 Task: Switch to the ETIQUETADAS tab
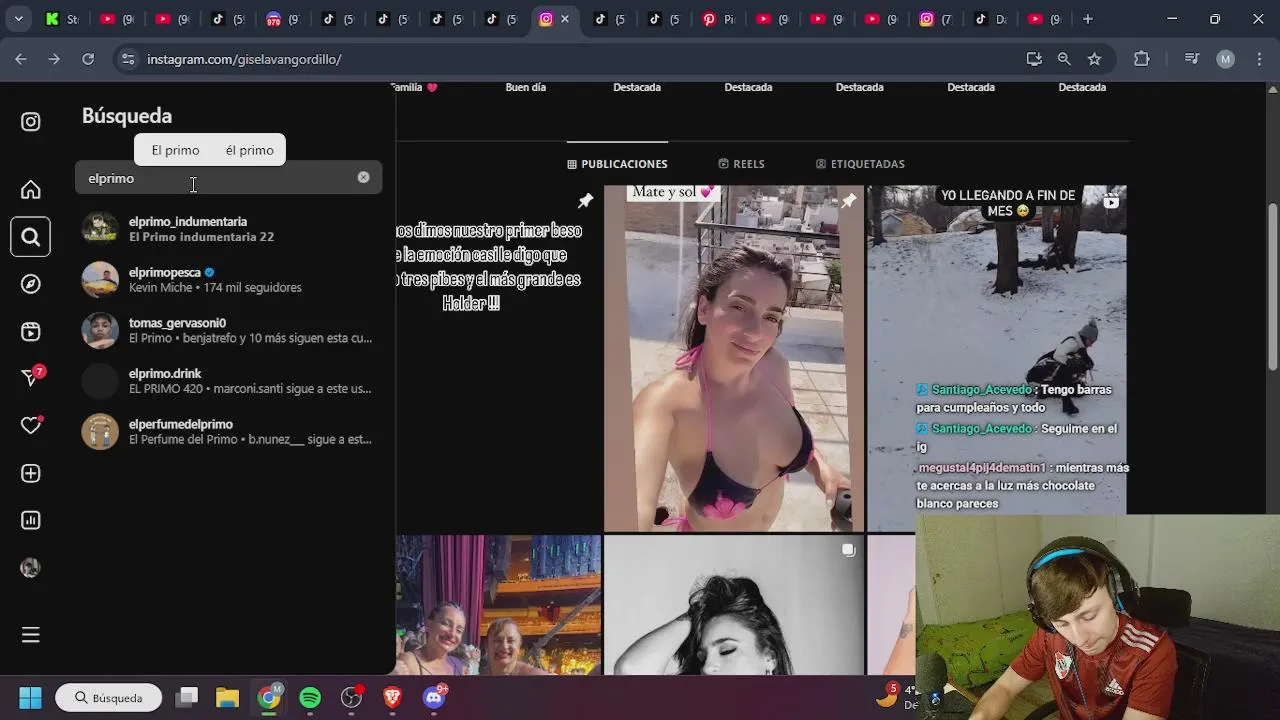[860, 164]
